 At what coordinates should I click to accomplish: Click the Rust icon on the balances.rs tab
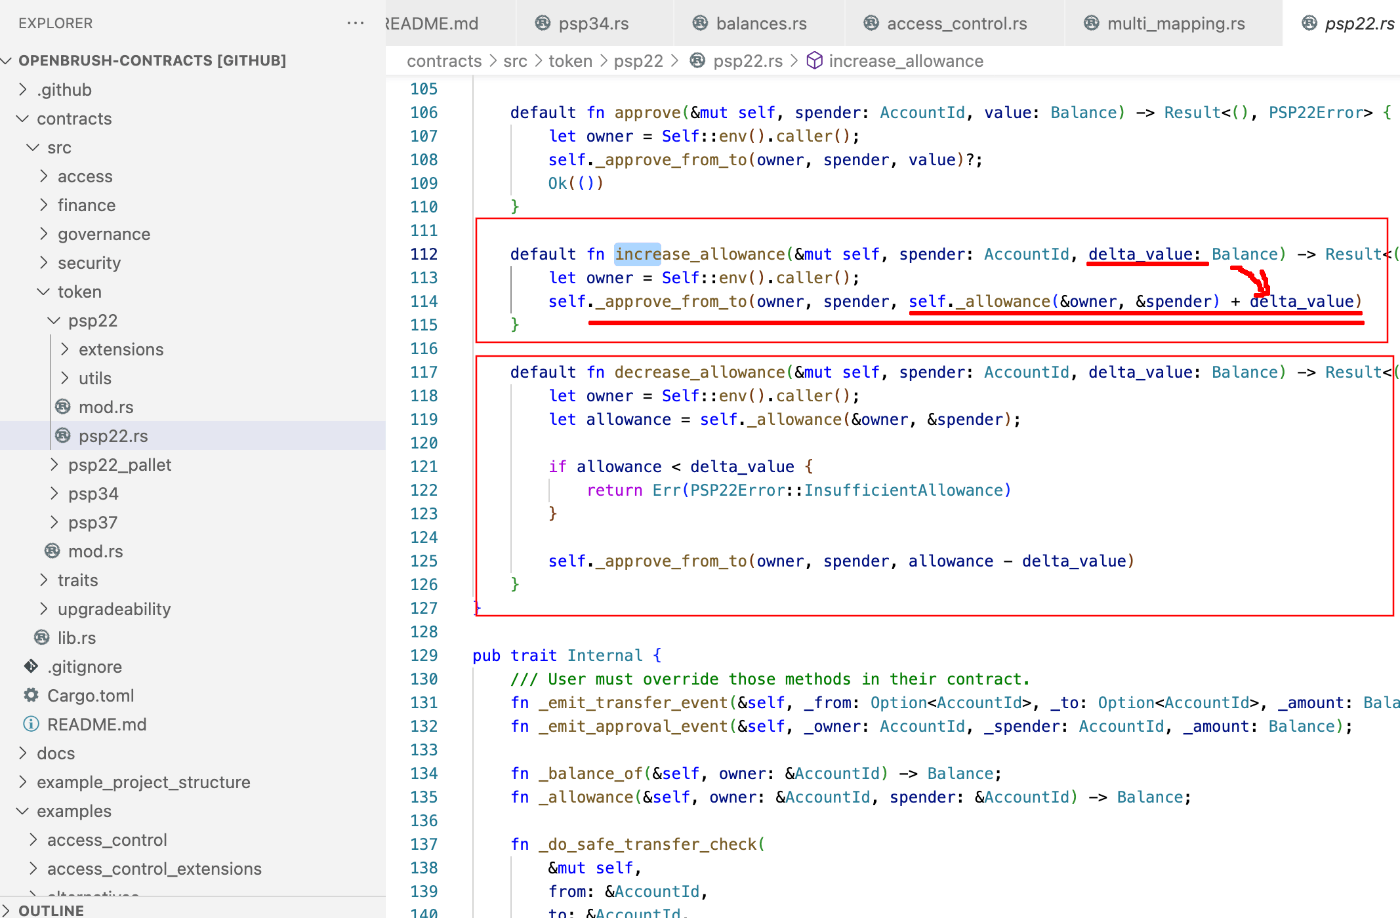[700, 23]
